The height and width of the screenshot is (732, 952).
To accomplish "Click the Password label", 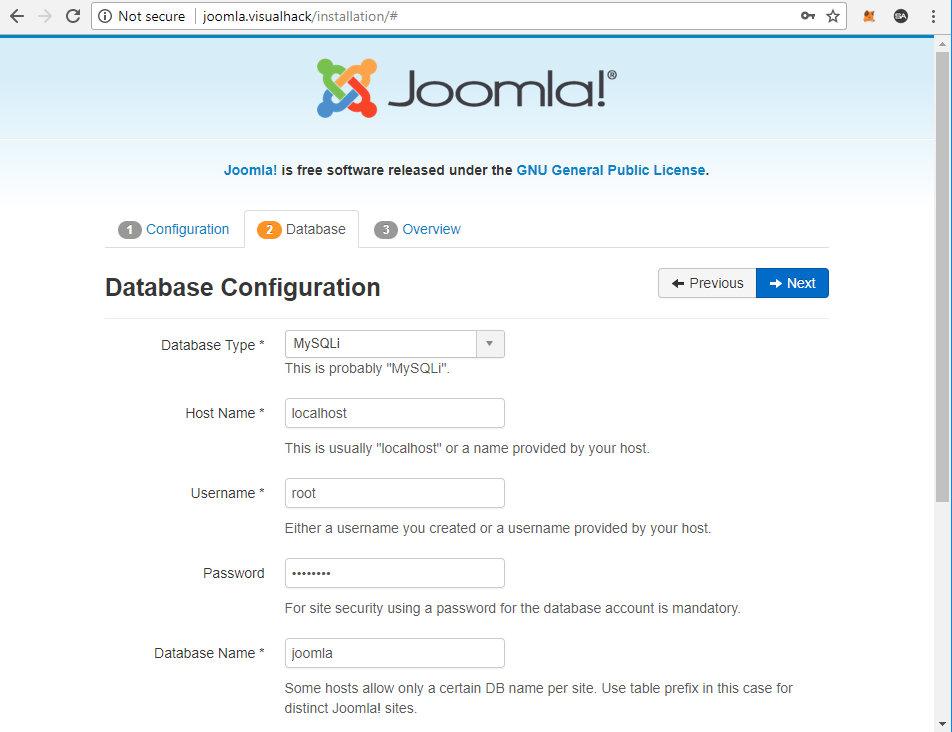I will pyautogui.click(x=234, y=574).
